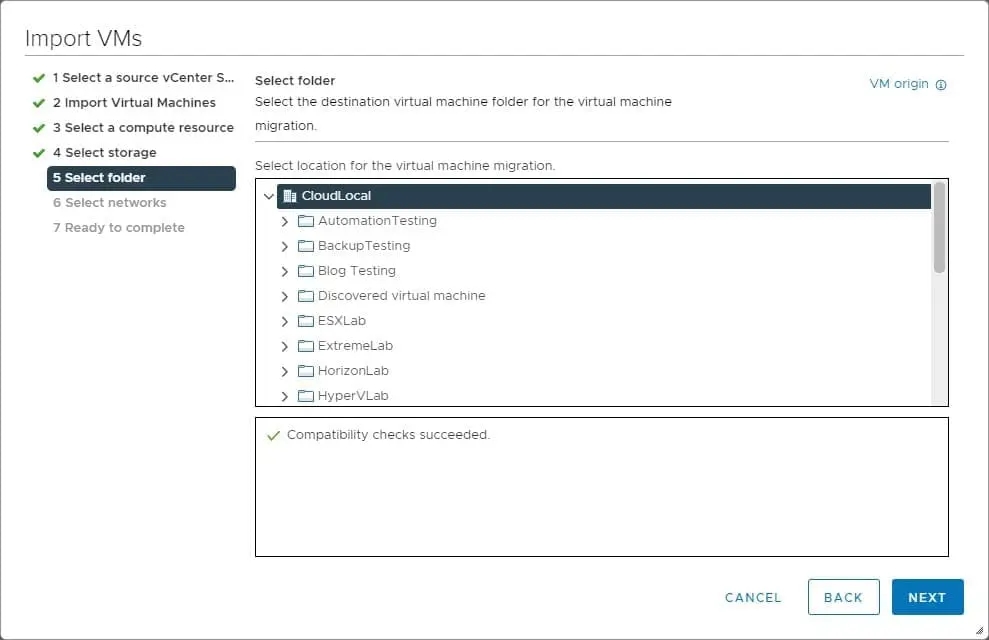Click the BACK button
This screenshot has height=640, width=989.
pos(843,597)
